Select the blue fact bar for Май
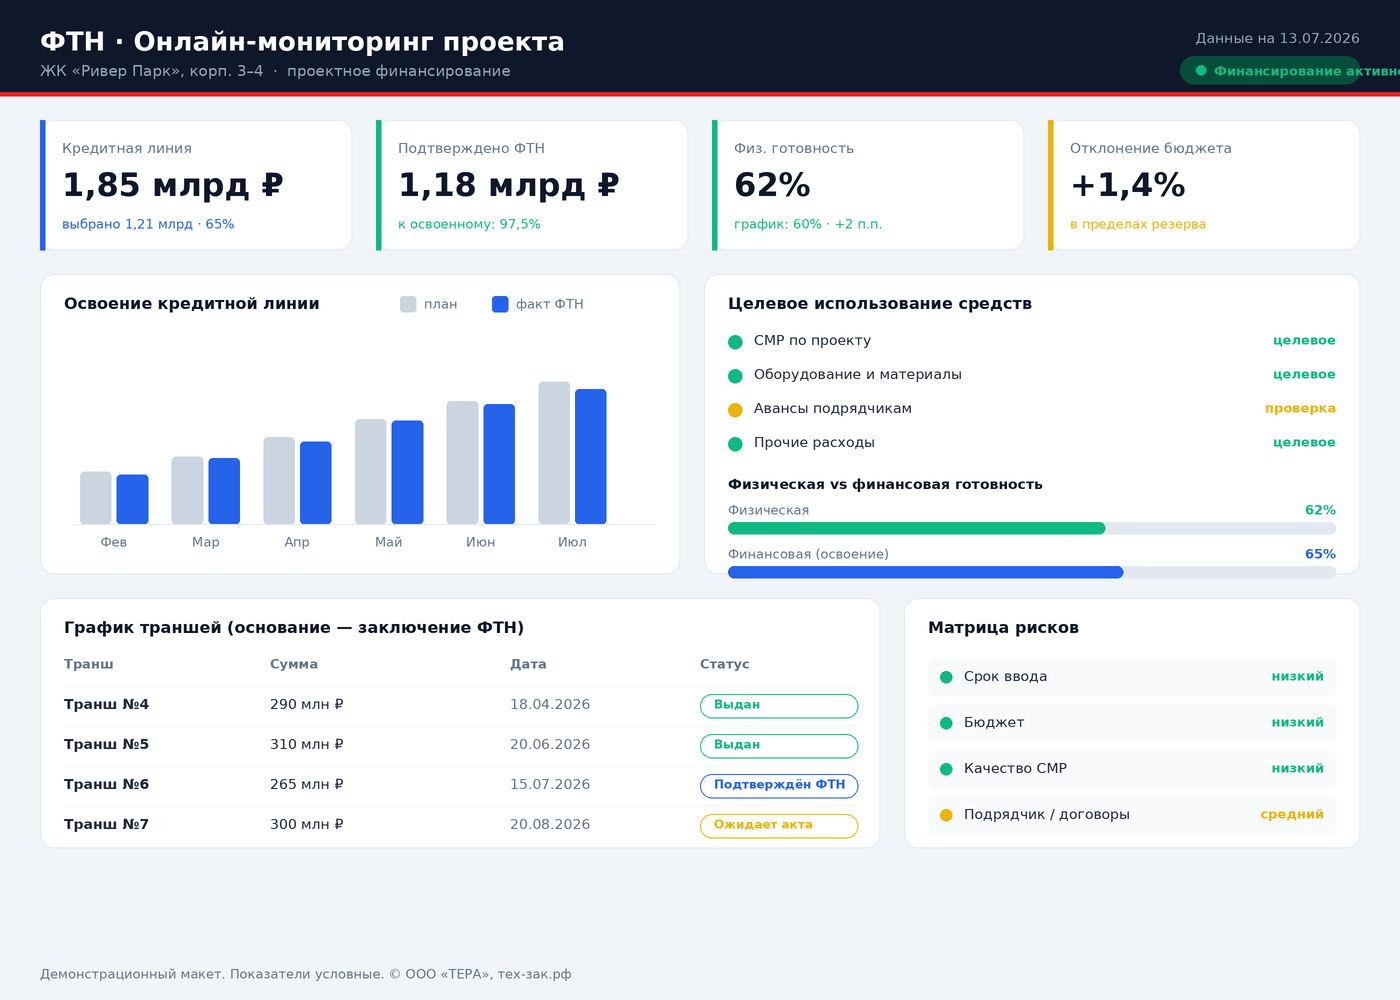This screenshot has height=1000, width=1400. [x=407, y=472]
